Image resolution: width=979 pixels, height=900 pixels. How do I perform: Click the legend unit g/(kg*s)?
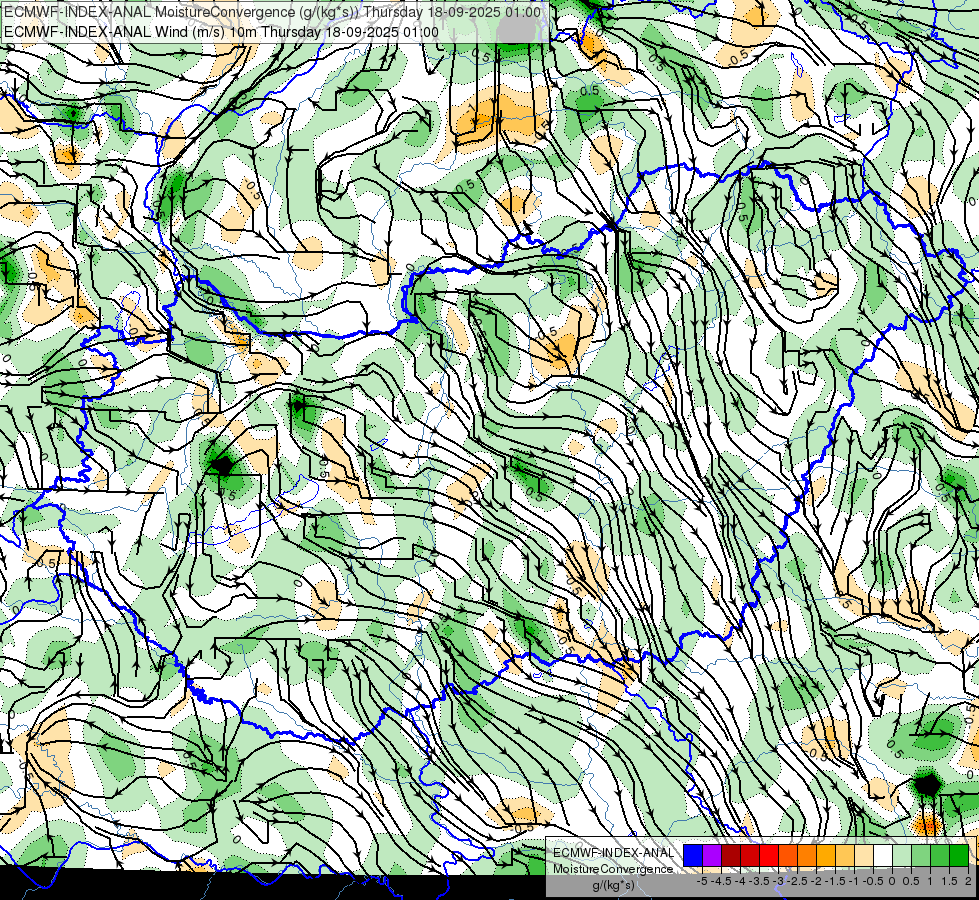click(614, 885)
